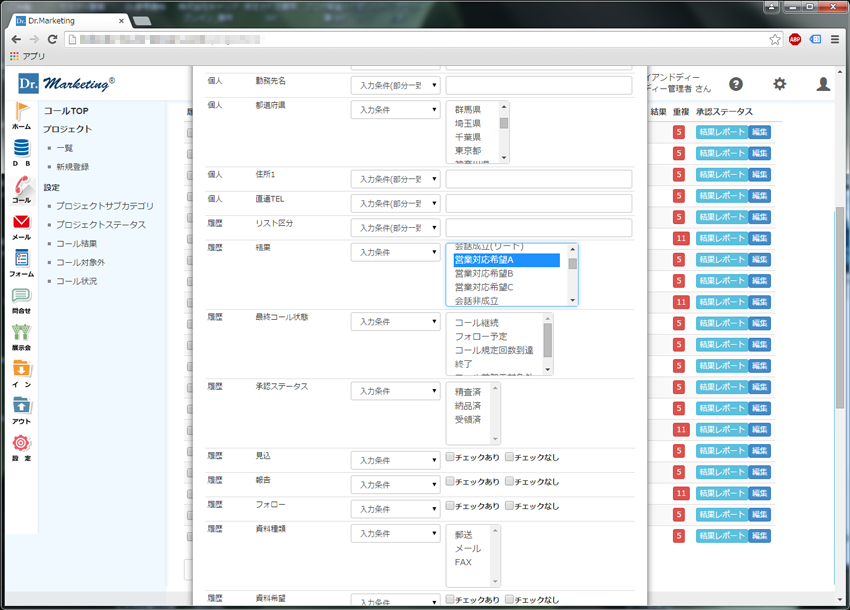The height and width of the screenshot is (610, 850).
Task: Open プロジェクトステータス menu item
Action: [100, 224]
